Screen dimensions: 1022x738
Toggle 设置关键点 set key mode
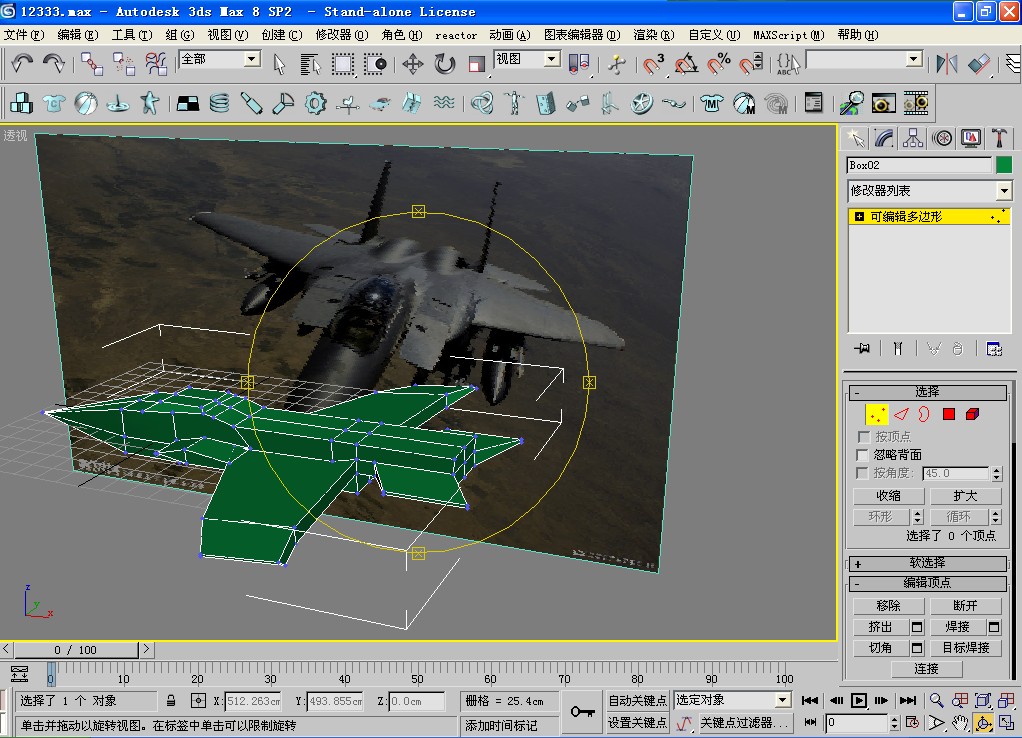(637, 722)
